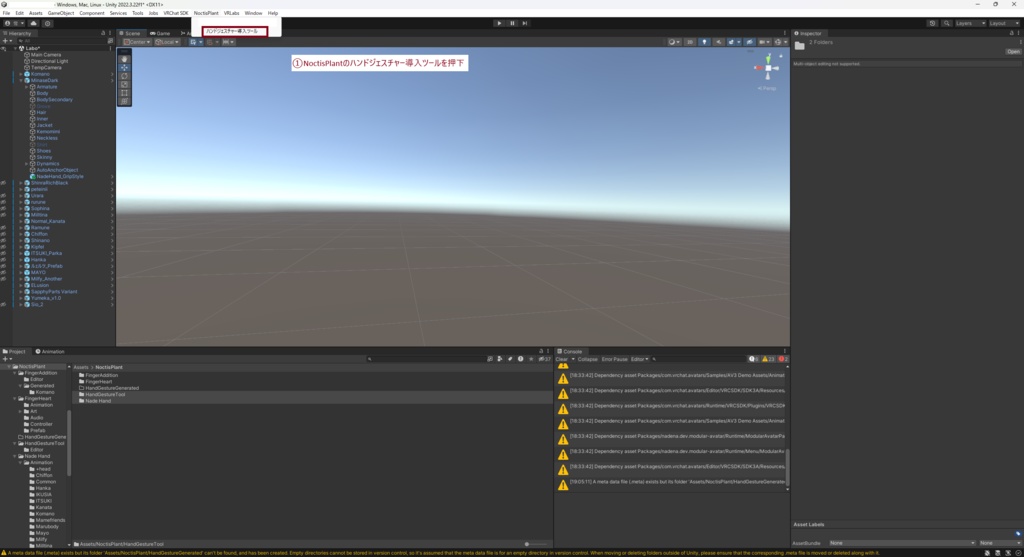The width and height of the screenshot is (1024, 557).
Task: Toggle grid snapping button in Scene toolbar
Action: coord(212,42)
